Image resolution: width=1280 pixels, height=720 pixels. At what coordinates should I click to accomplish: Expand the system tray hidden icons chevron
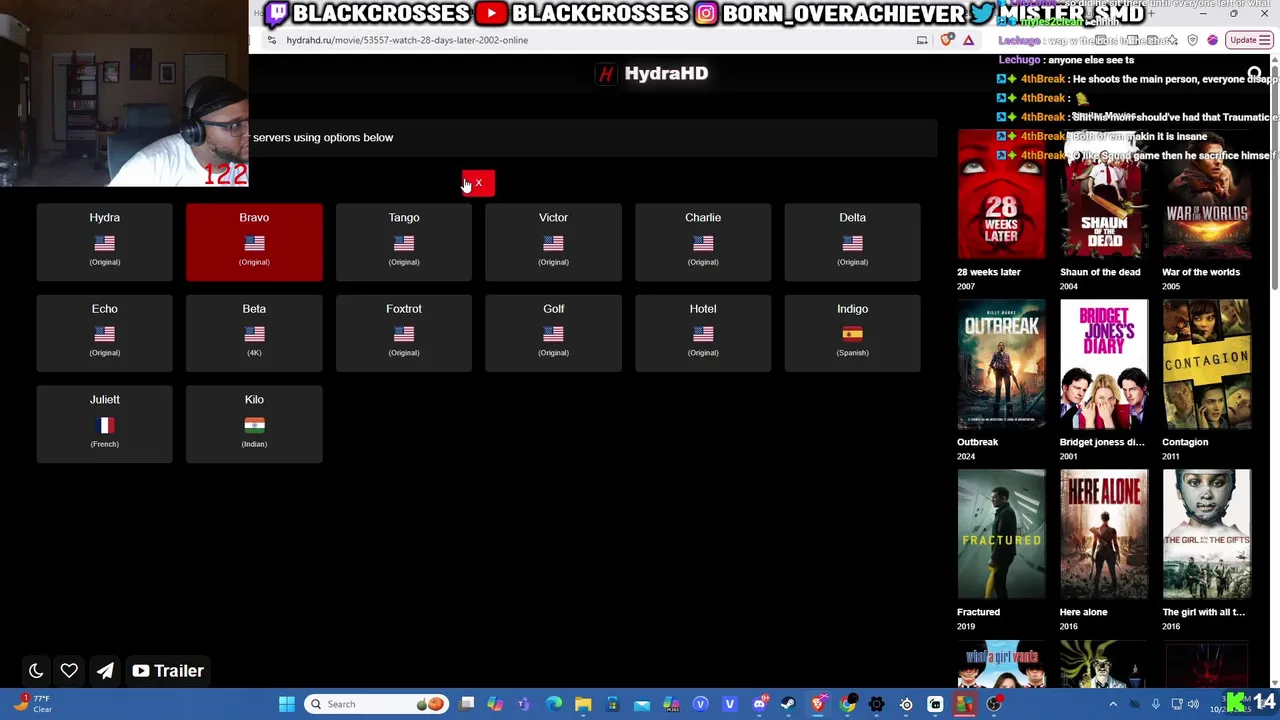(x=1113, y=704)
